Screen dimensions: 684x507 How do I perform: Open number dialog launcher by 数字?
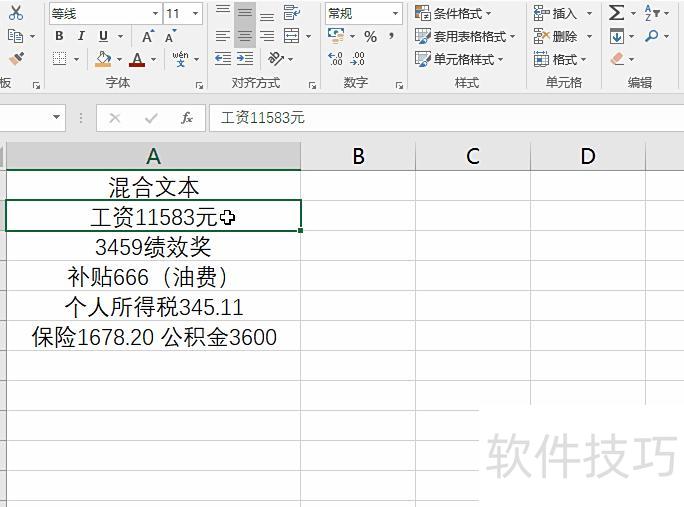tap(399, 86)
